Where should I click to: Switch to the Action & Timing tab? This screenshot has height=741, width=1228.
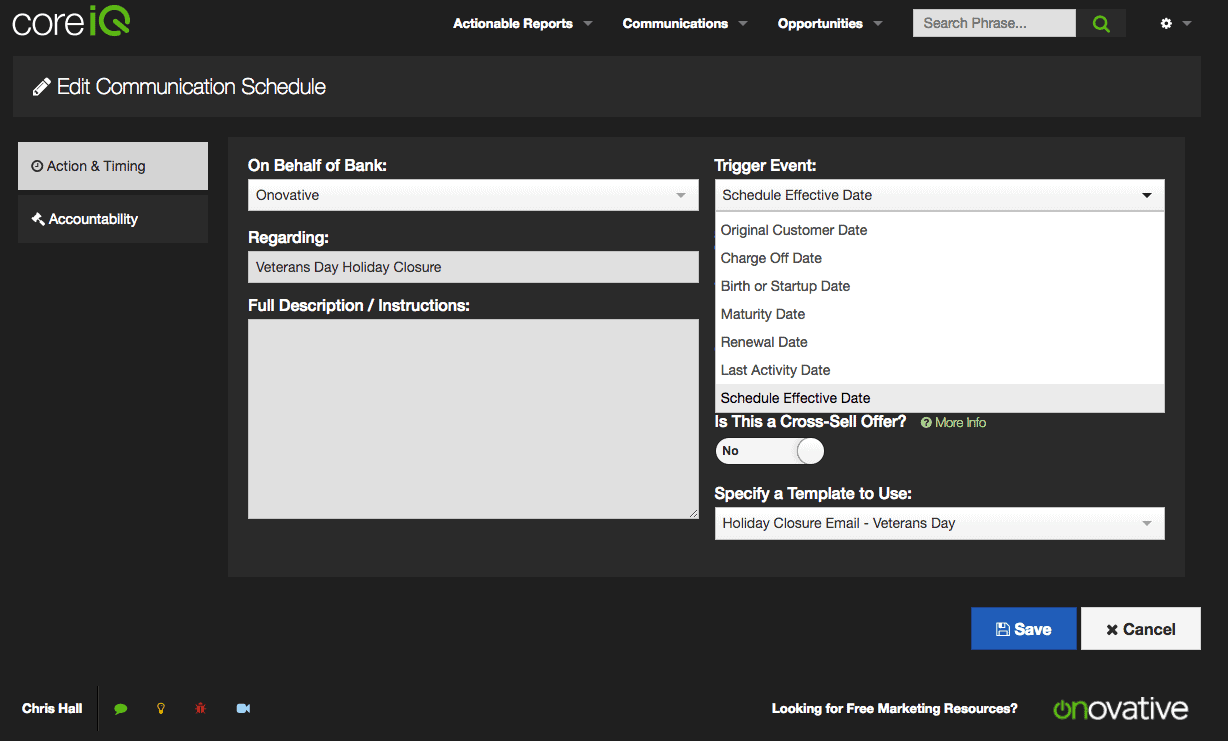tap(113, 166)
